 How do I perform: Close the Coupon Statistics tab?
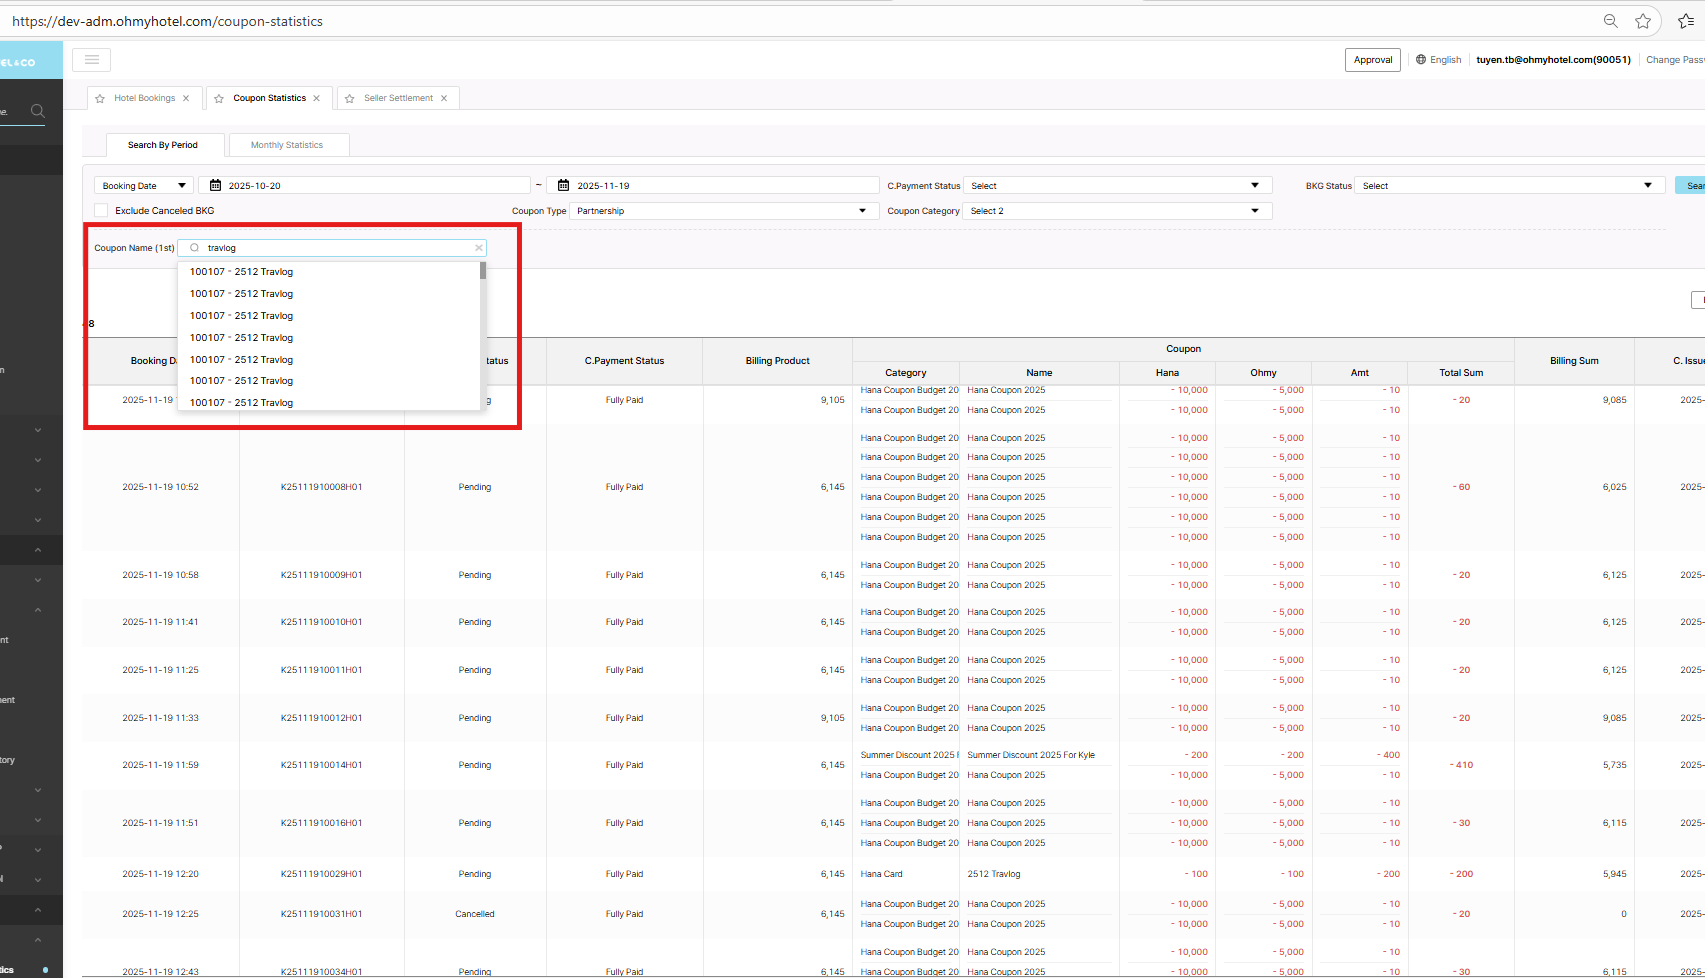317,98
